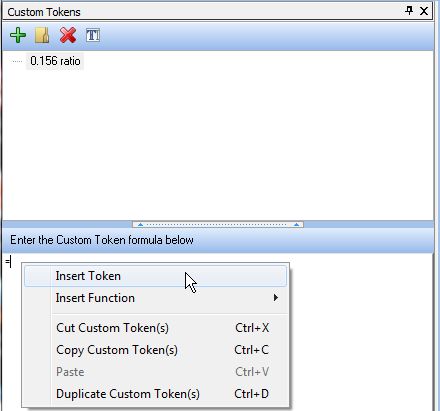Image resolution: width=440 pixels, height=411 pixels.
Task: Click the yellow folder icon in toolbar
Action: 42,35
